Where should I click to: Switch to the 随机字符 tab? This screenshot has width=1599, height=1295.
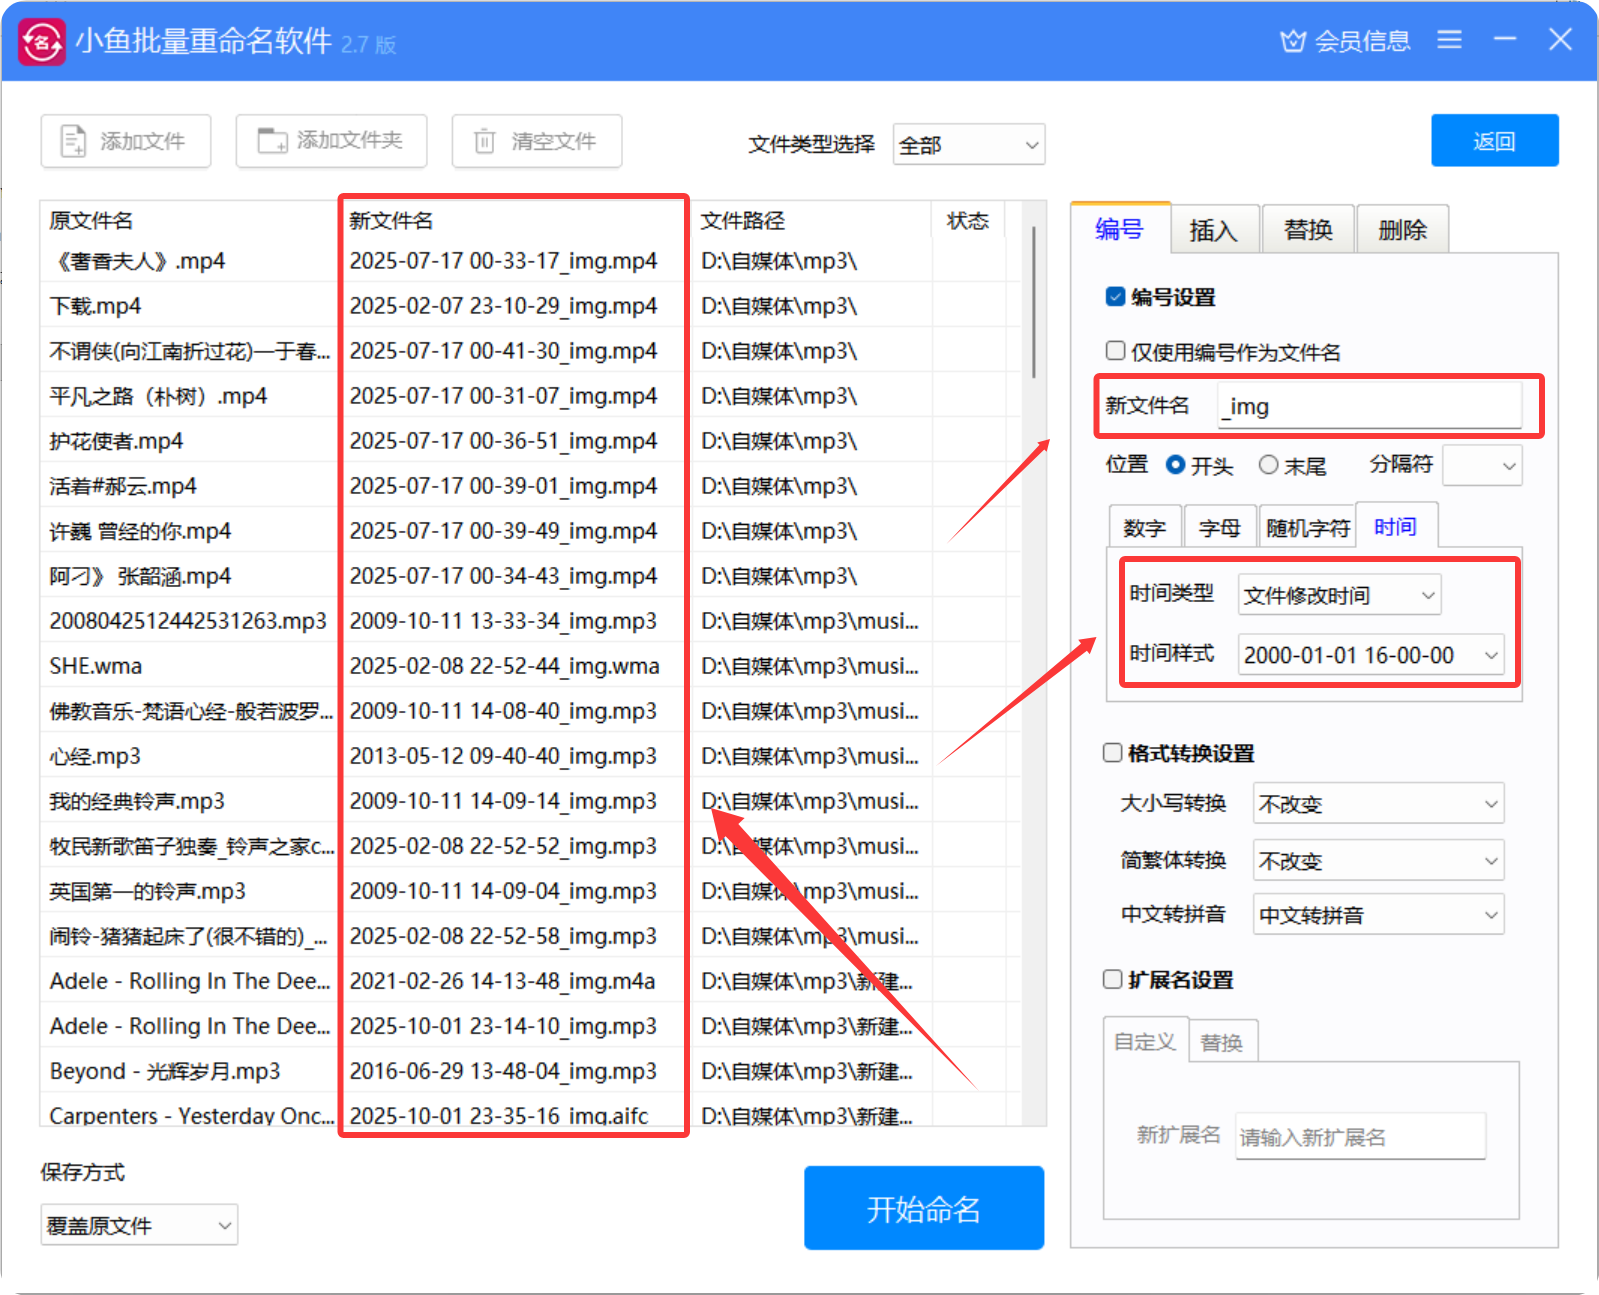tap(1307, 528)
